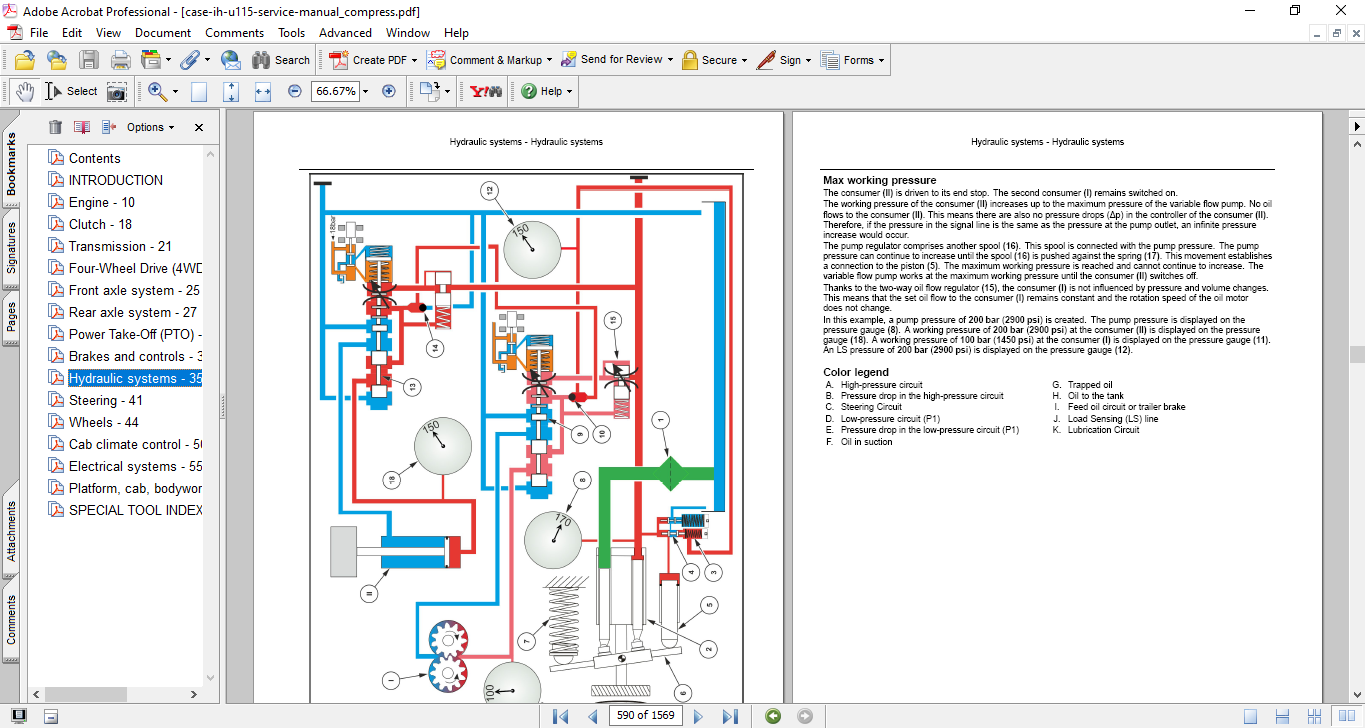Delete bookmark with trash icon

point(55,127)
